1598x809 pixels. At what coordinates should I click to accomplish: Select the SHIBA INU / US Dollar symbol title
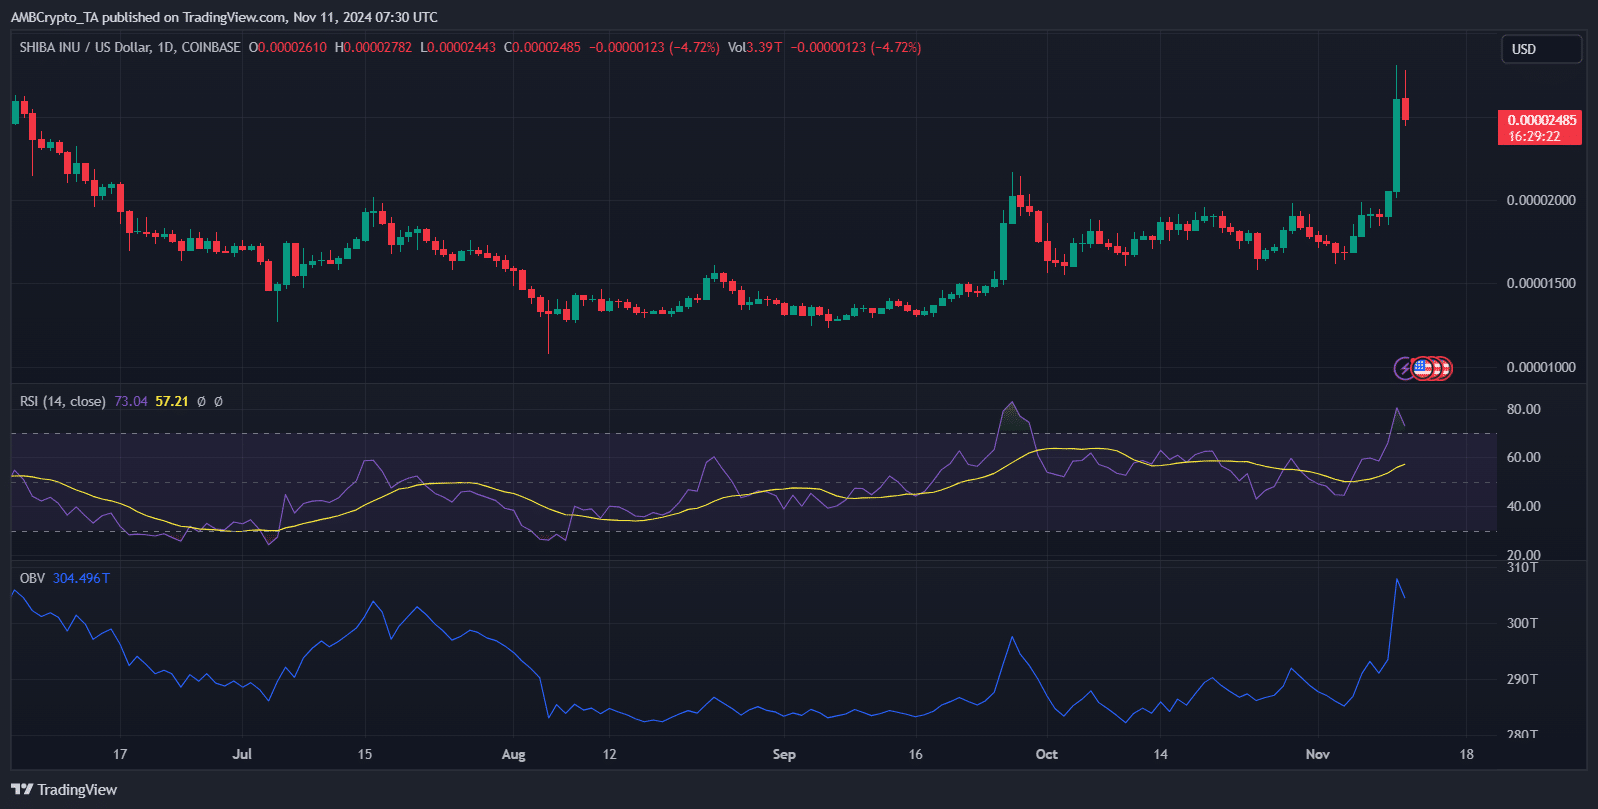coord(130,47)
